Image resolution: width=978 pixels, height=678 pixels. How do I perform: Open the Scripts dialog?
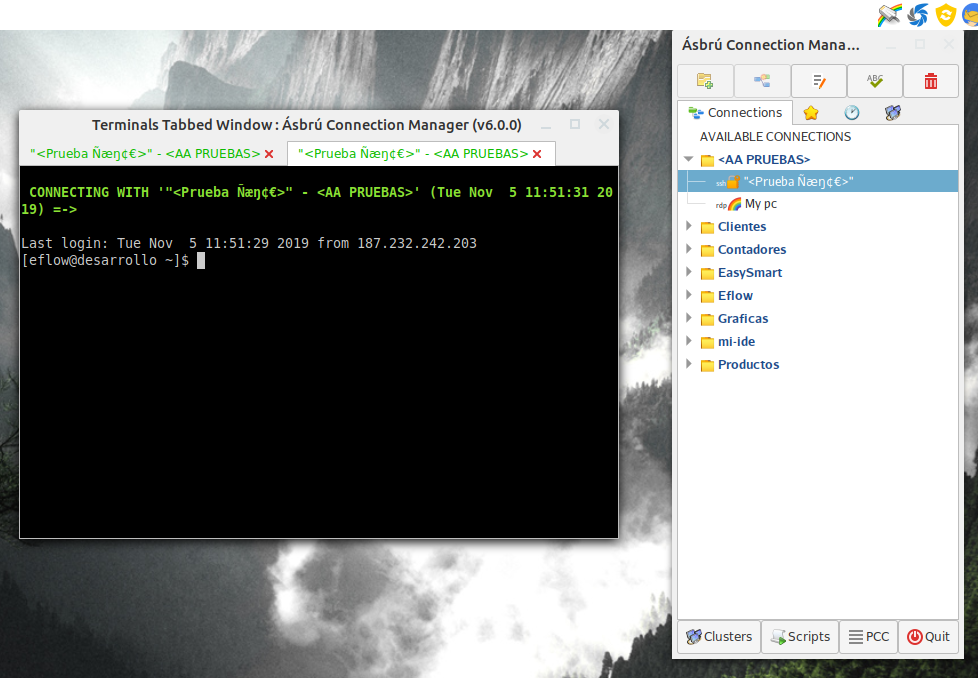[799, 636]
